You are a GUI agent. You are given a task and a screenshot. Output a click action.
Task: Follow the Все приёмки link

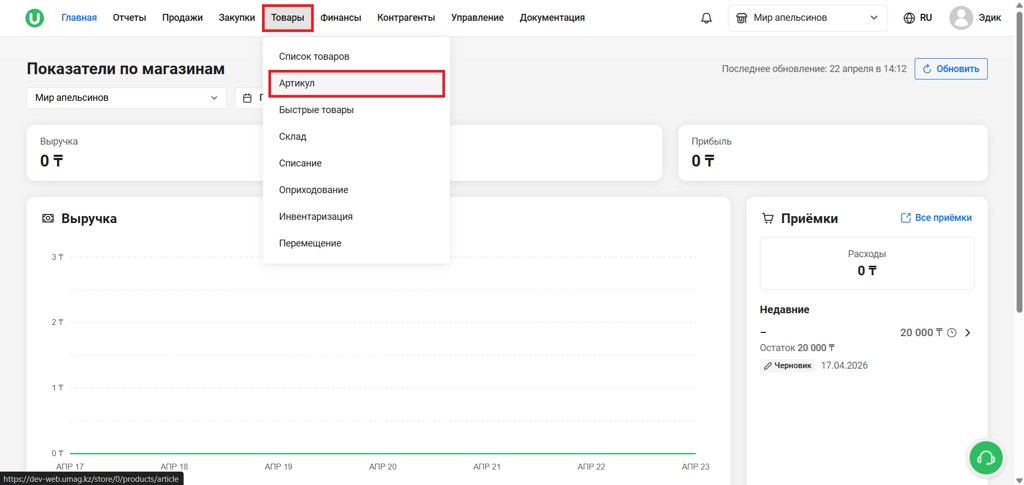[936, 218]
